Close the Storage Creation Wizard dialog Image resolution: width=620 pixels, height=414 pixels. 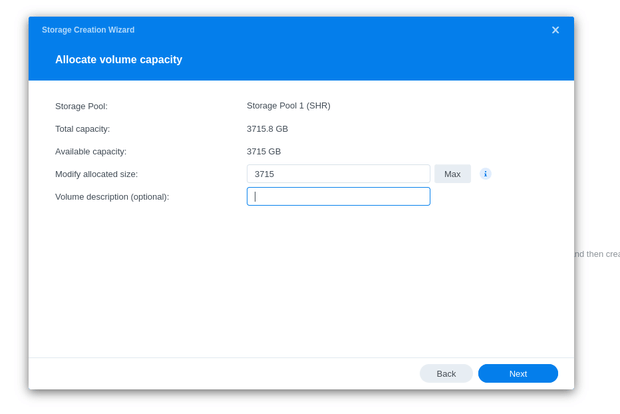pyautogui.click(x=555, y=30)
